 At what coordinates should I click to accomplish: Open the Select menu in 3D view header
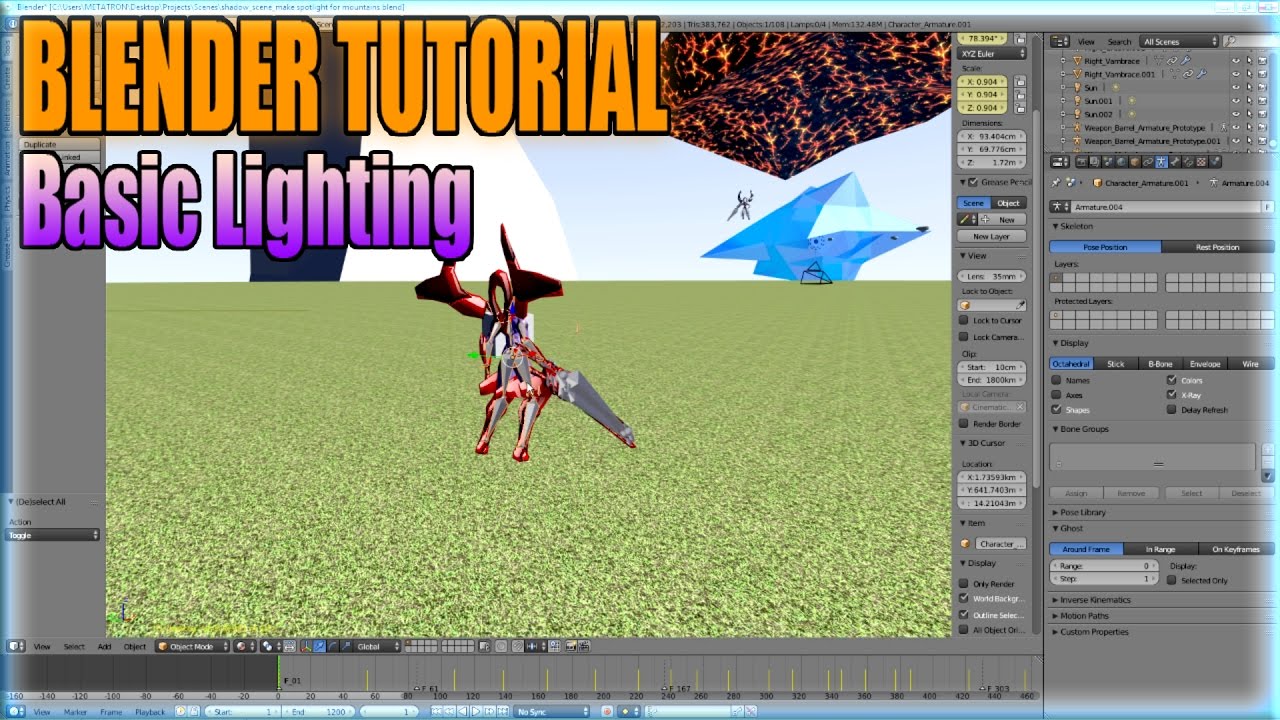(x=74, y=646)
